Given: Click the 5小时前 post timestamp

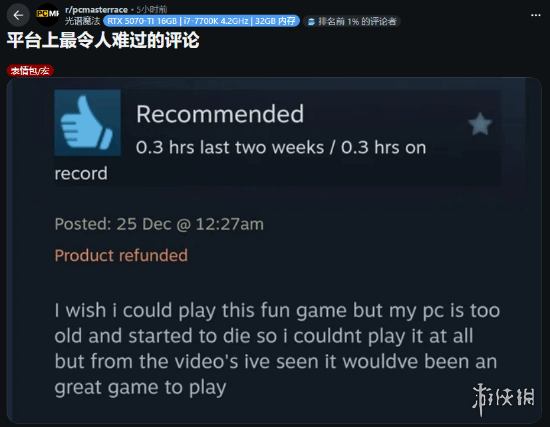Looking at the screenshot, I should [x=152, y=9].
